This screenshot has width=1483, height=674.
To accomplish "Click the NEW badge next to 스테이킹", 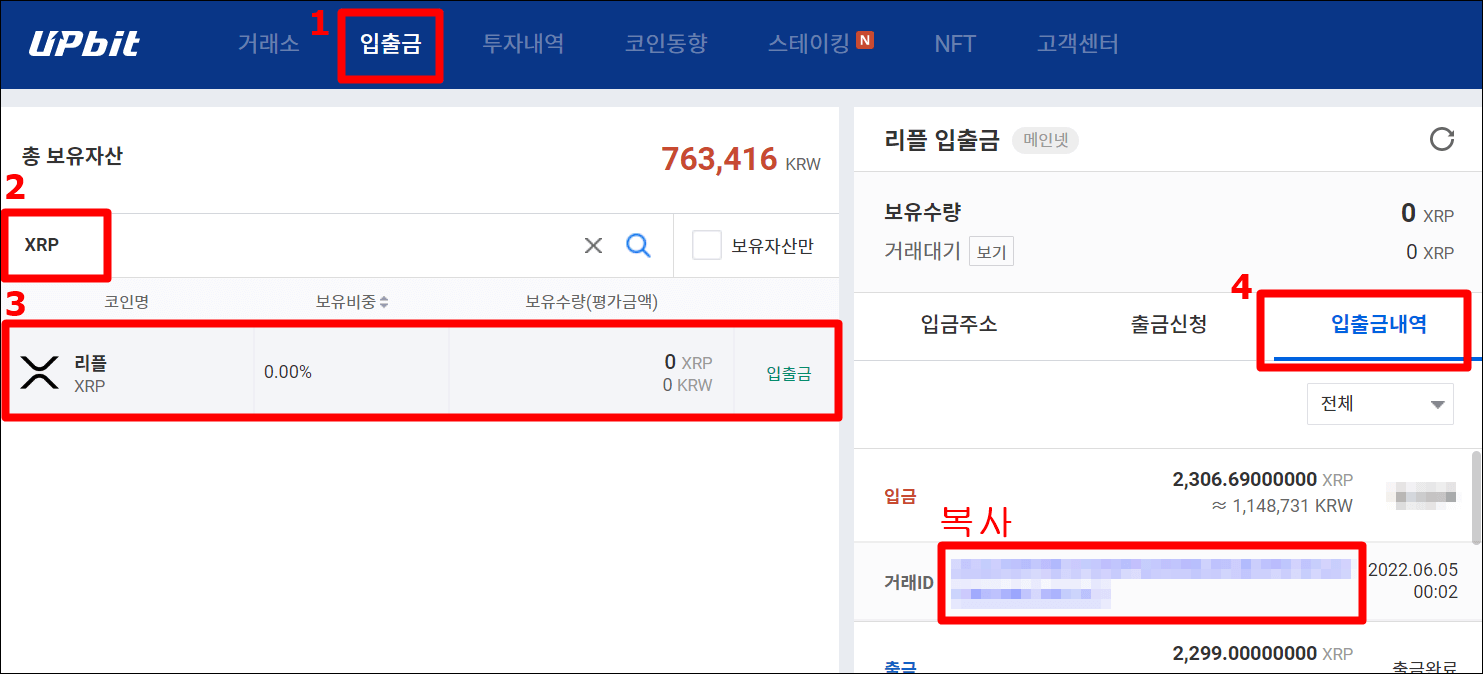I will [x=866, y=43].
